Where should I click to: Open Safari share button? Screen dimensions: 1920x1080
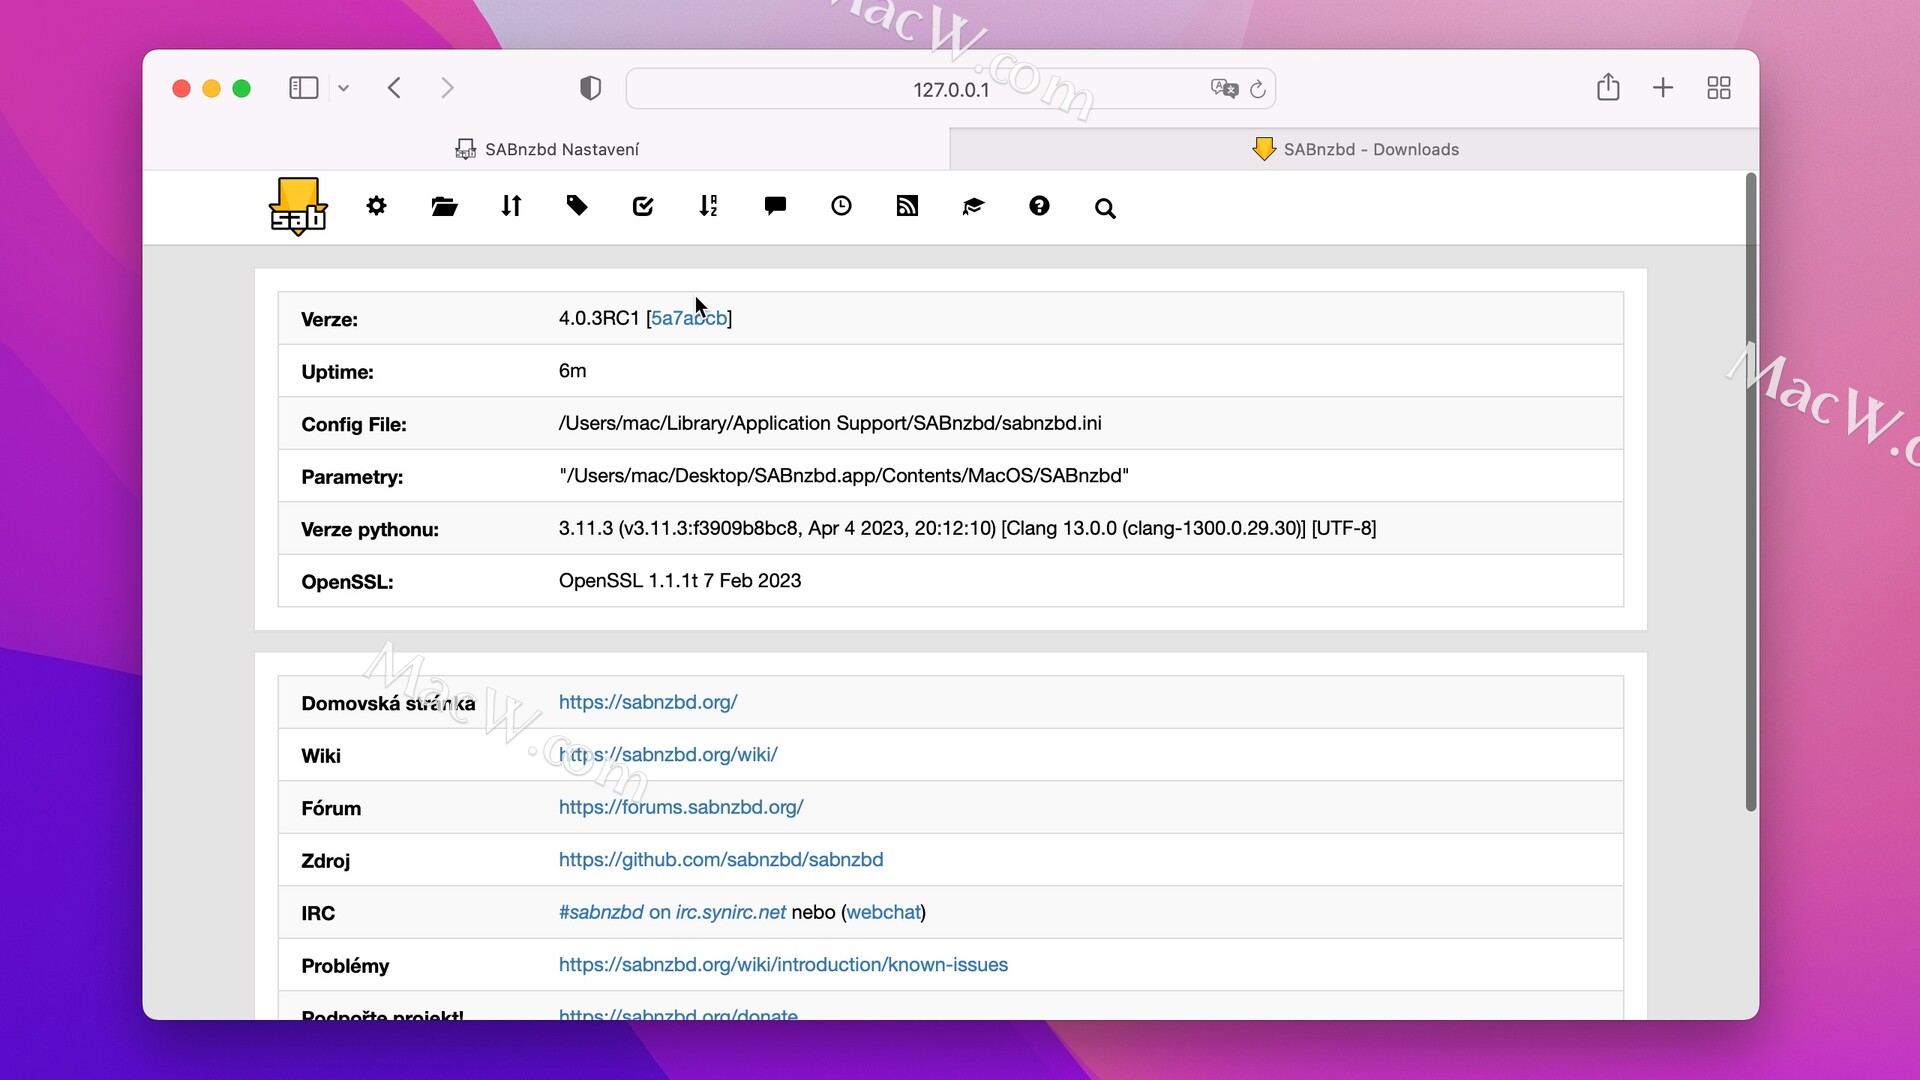click(1608, 87)
